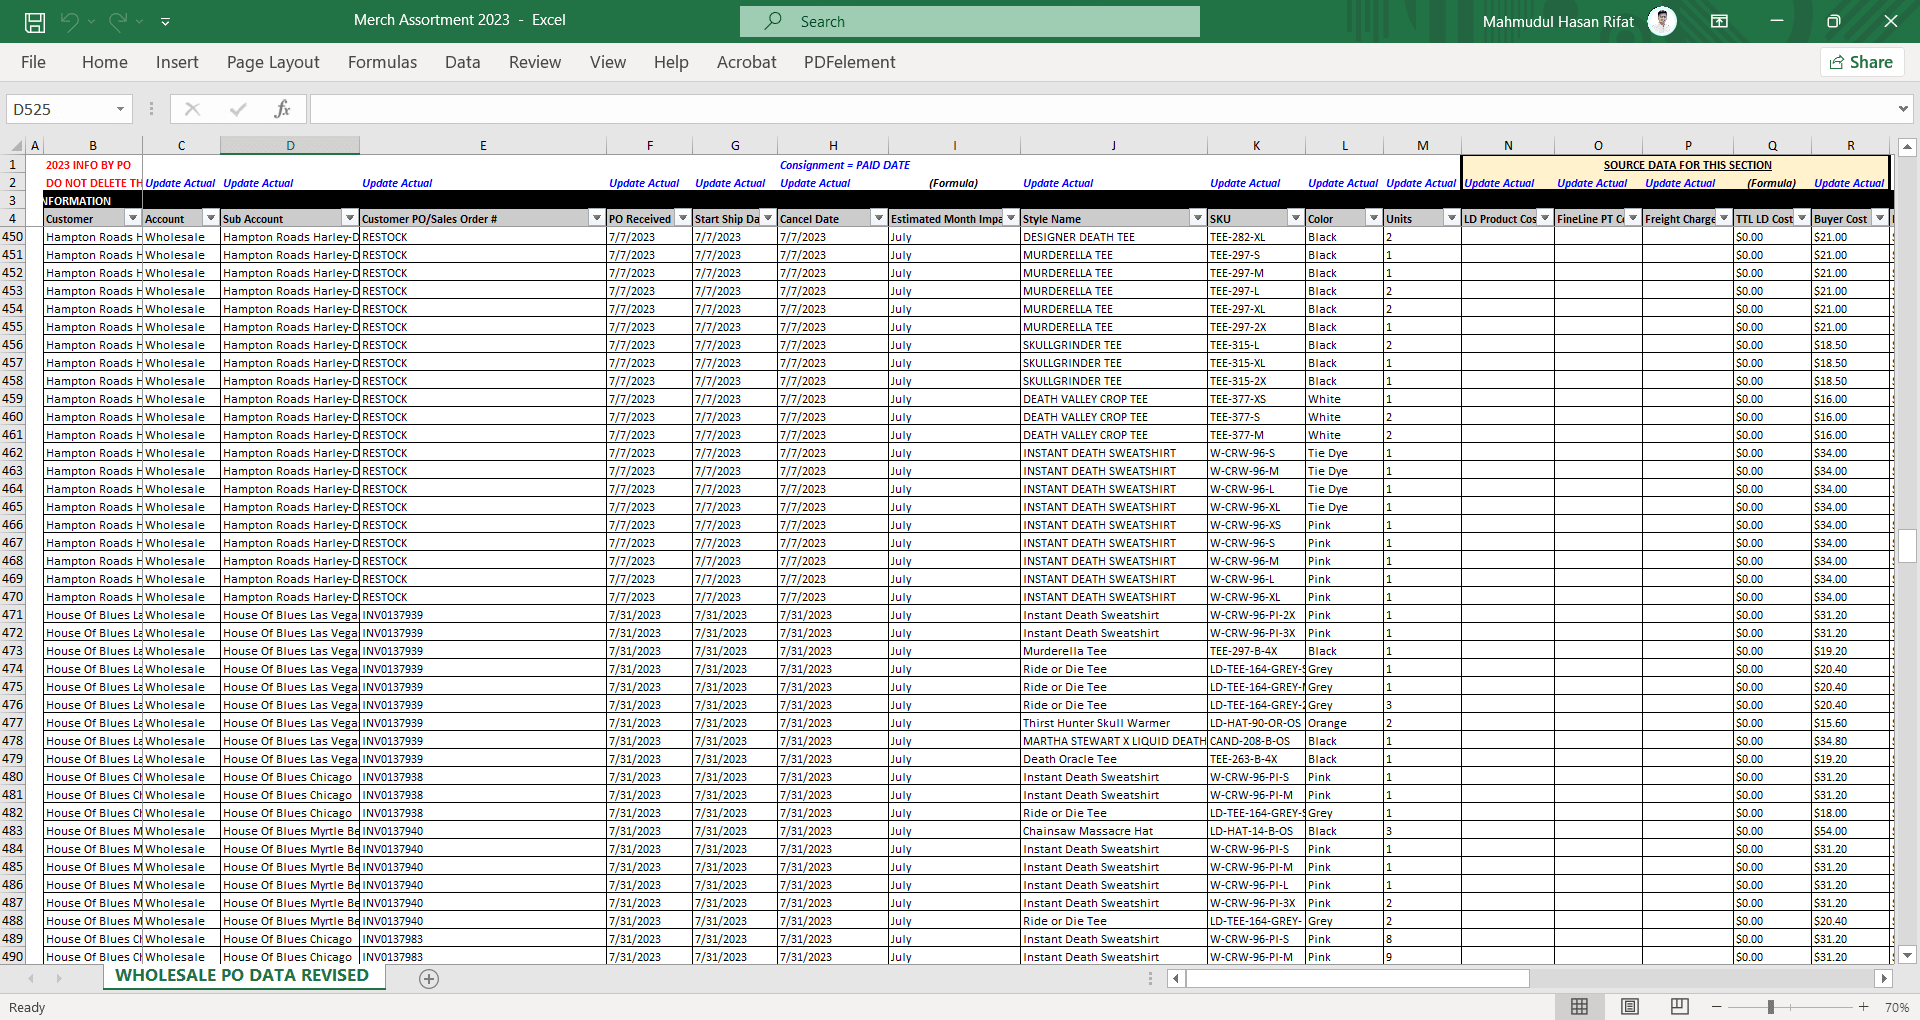
Task: Open the Insert tab
Action: click(177, 62)
